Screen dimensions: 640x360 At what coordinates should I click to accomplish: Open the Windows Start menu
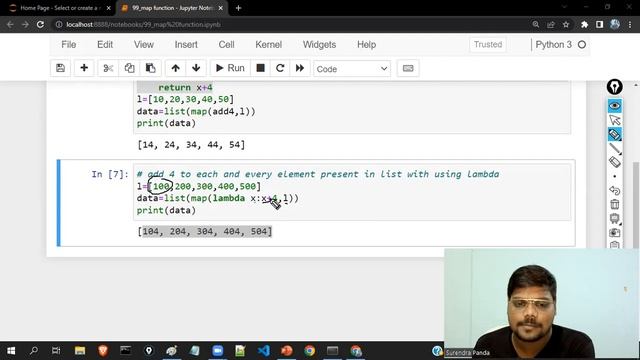(11, 351)
